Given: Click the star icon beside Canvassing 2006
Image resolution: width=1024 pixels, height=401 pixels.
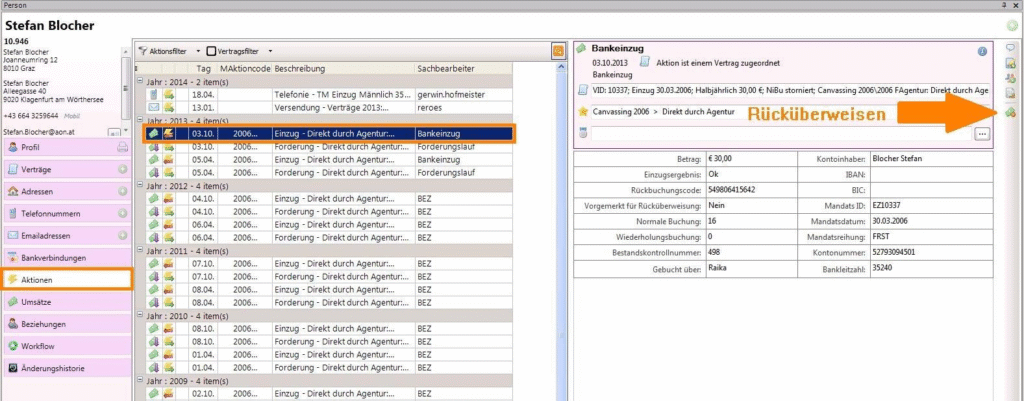Looking at the screenshot, I should [583, 112].
